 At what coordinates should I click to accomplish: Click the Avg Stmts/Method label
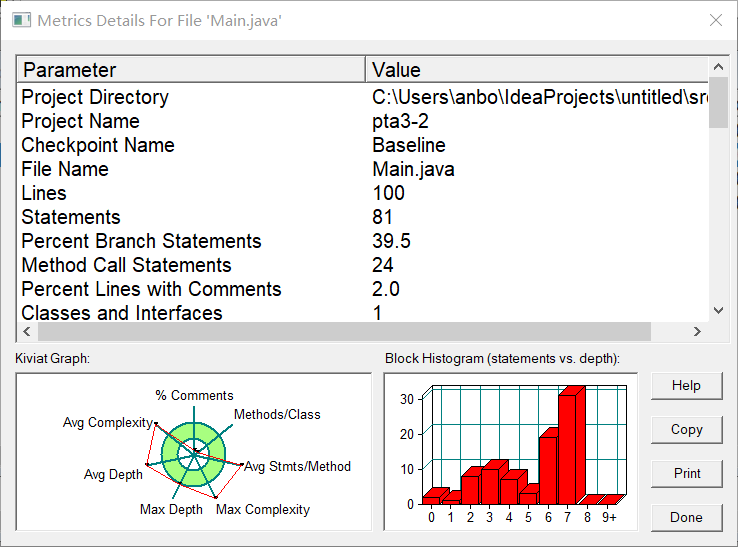pyautogui.click(x=297, y=467)
